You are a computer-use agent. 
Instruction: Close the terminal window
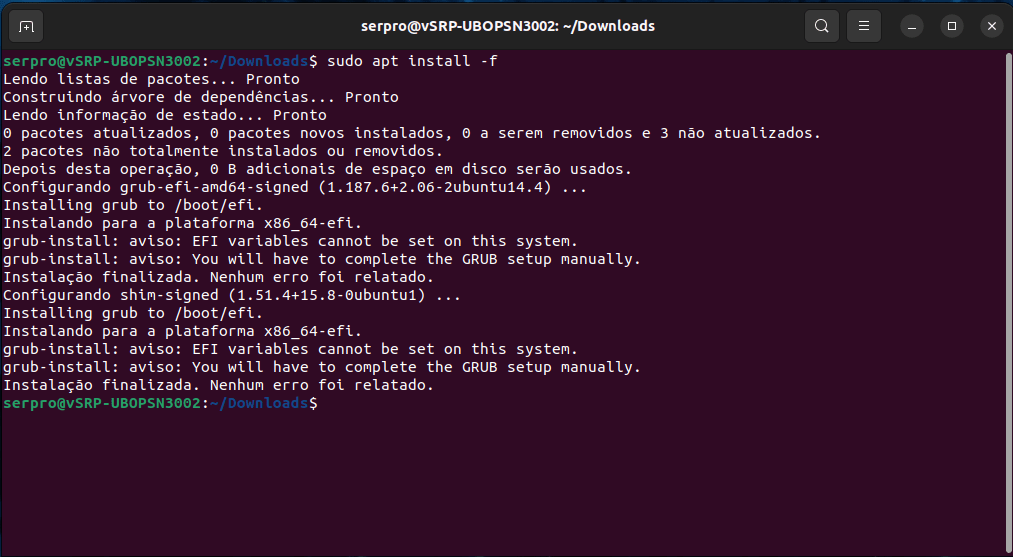coord(992,26)
